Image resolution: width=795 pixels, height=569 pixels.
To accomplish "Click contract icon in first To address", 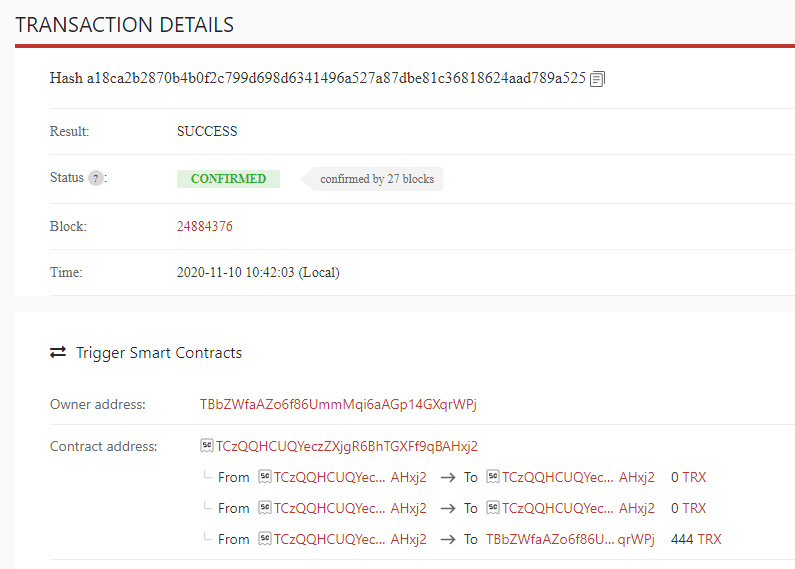I will pyautogui.click(x=493, y=477).
